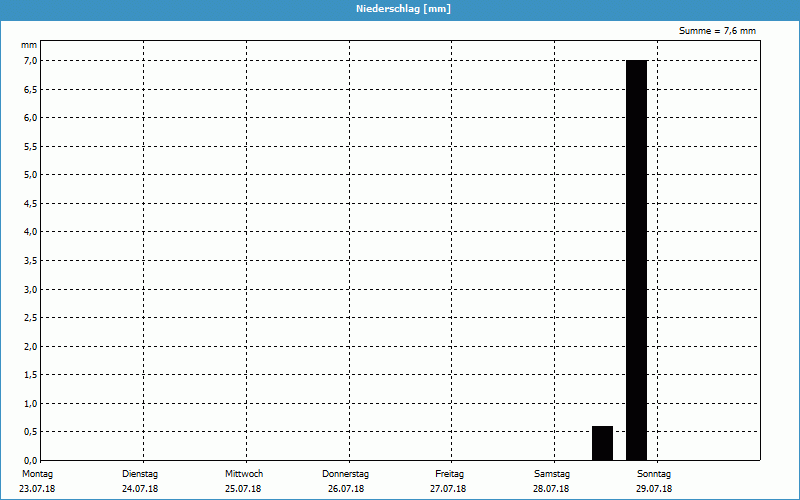Click the 0,5 y-axis value

pos(30,432)
